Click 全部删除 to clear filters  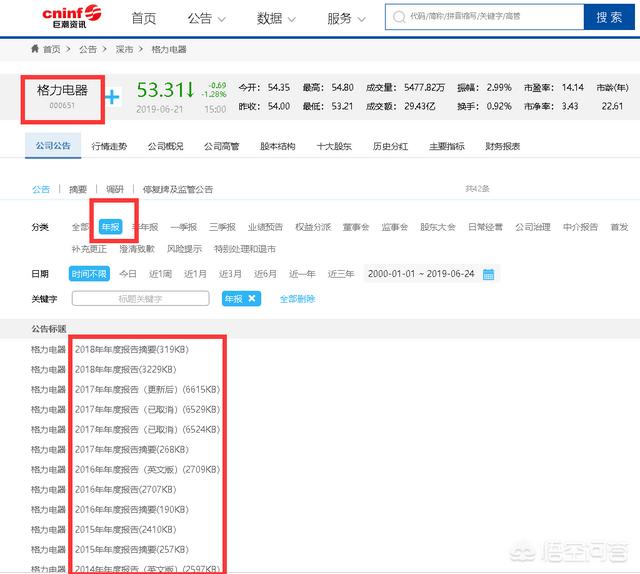click(297, 299)
